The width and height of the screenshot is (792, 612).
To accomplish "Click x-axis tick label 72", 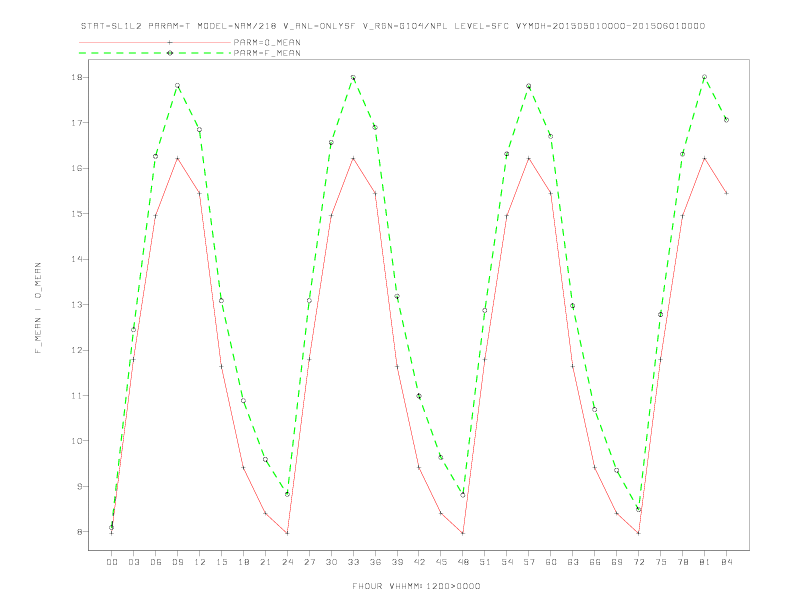I will tap(639, 562).
